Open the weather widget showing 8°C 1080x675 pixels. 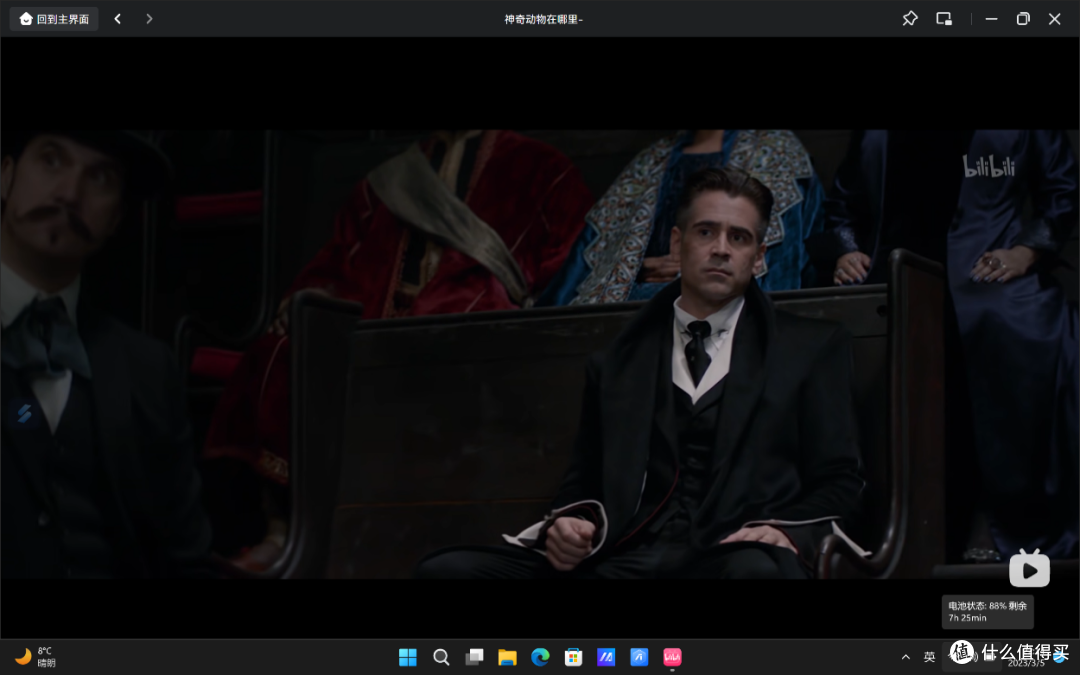(x=35, y=656)
